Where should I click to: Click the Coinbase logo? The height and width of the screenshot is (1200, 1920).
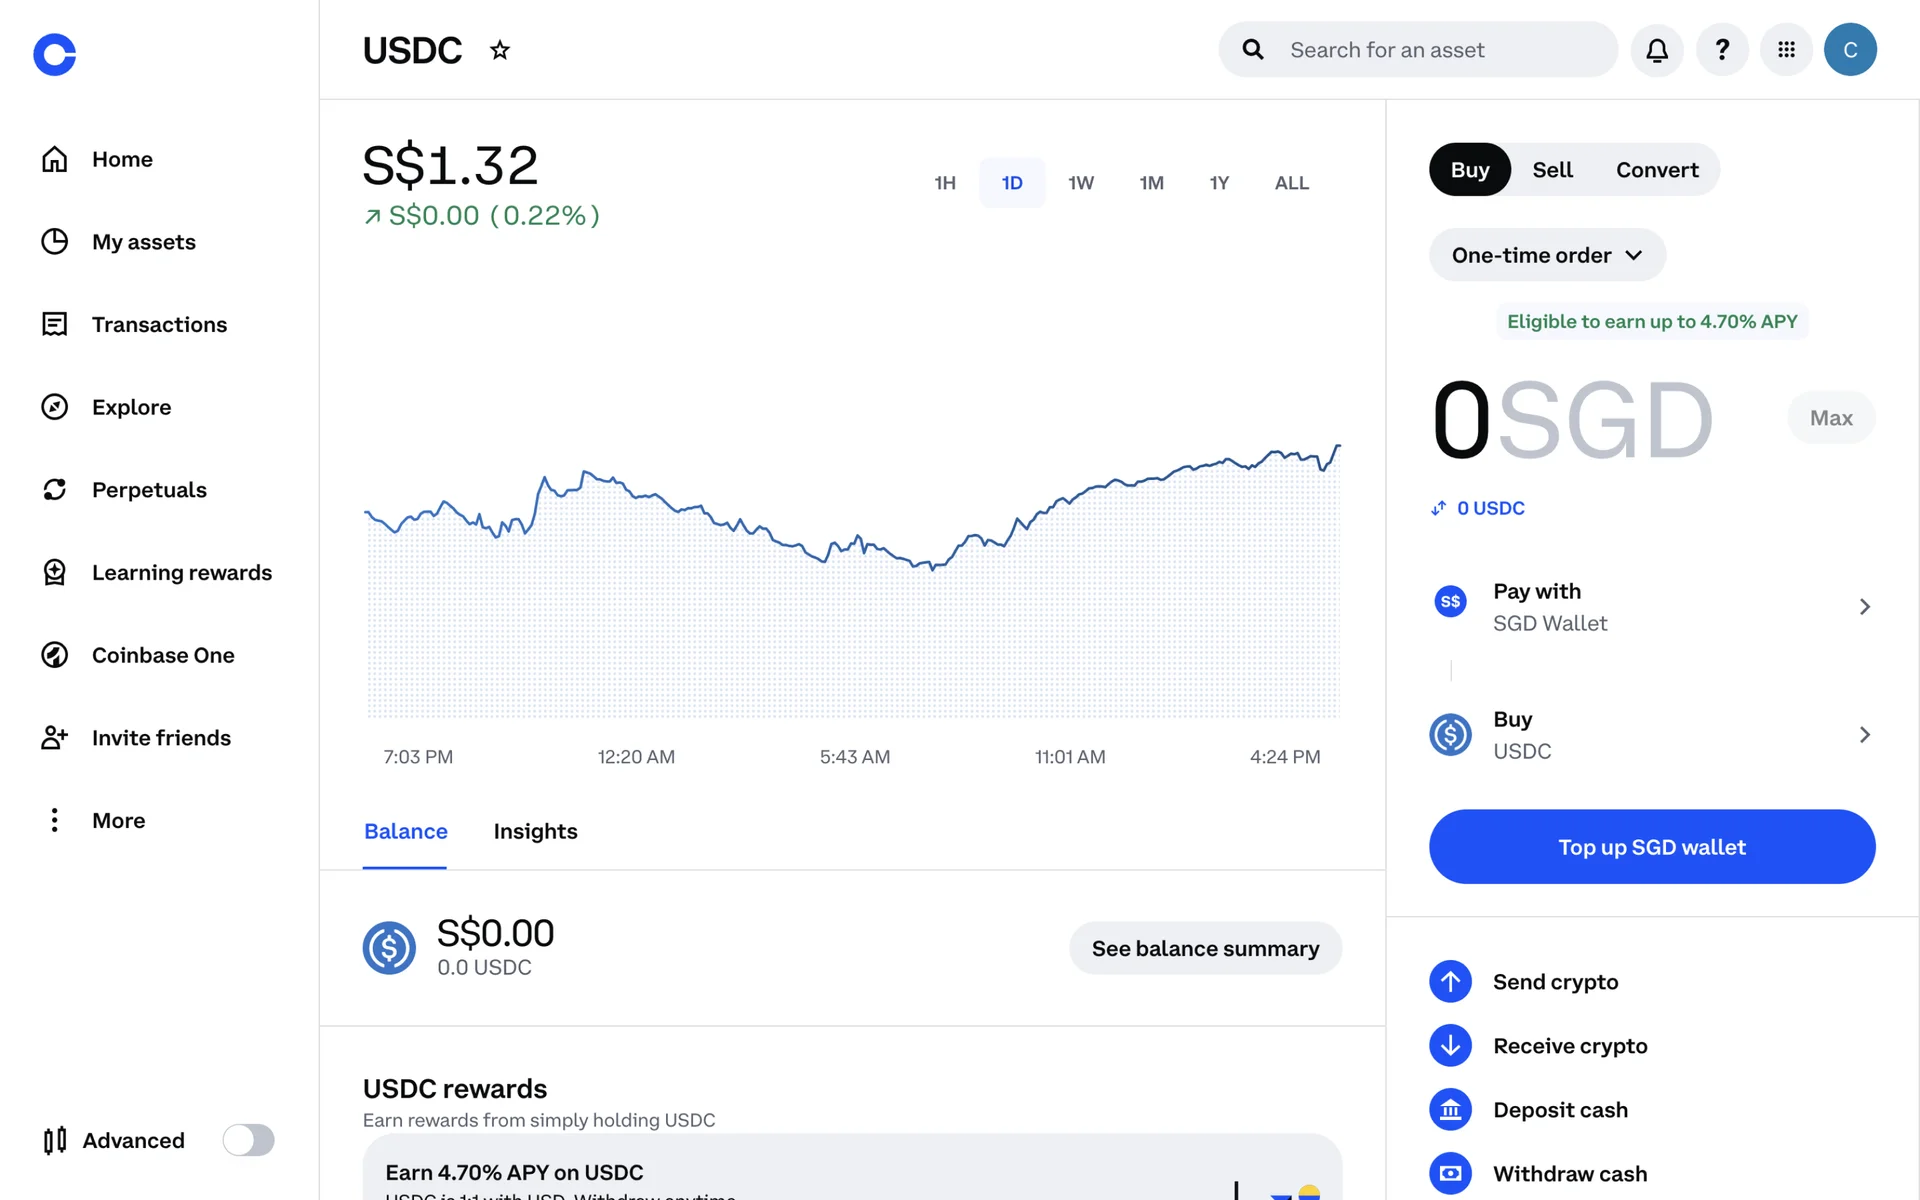coord(55,54)
